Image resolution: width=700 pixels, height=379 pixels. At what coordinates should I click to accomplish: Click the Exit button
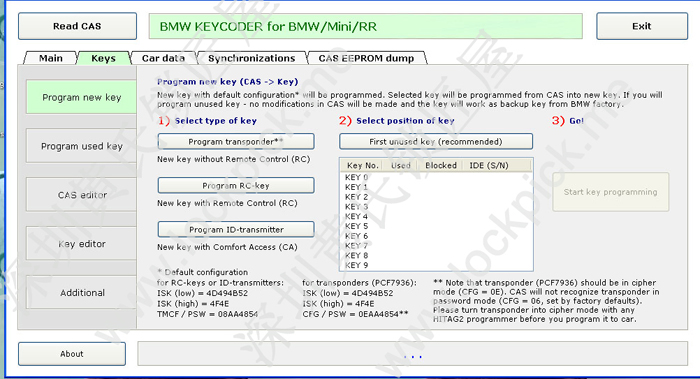(x=642, y=26)
